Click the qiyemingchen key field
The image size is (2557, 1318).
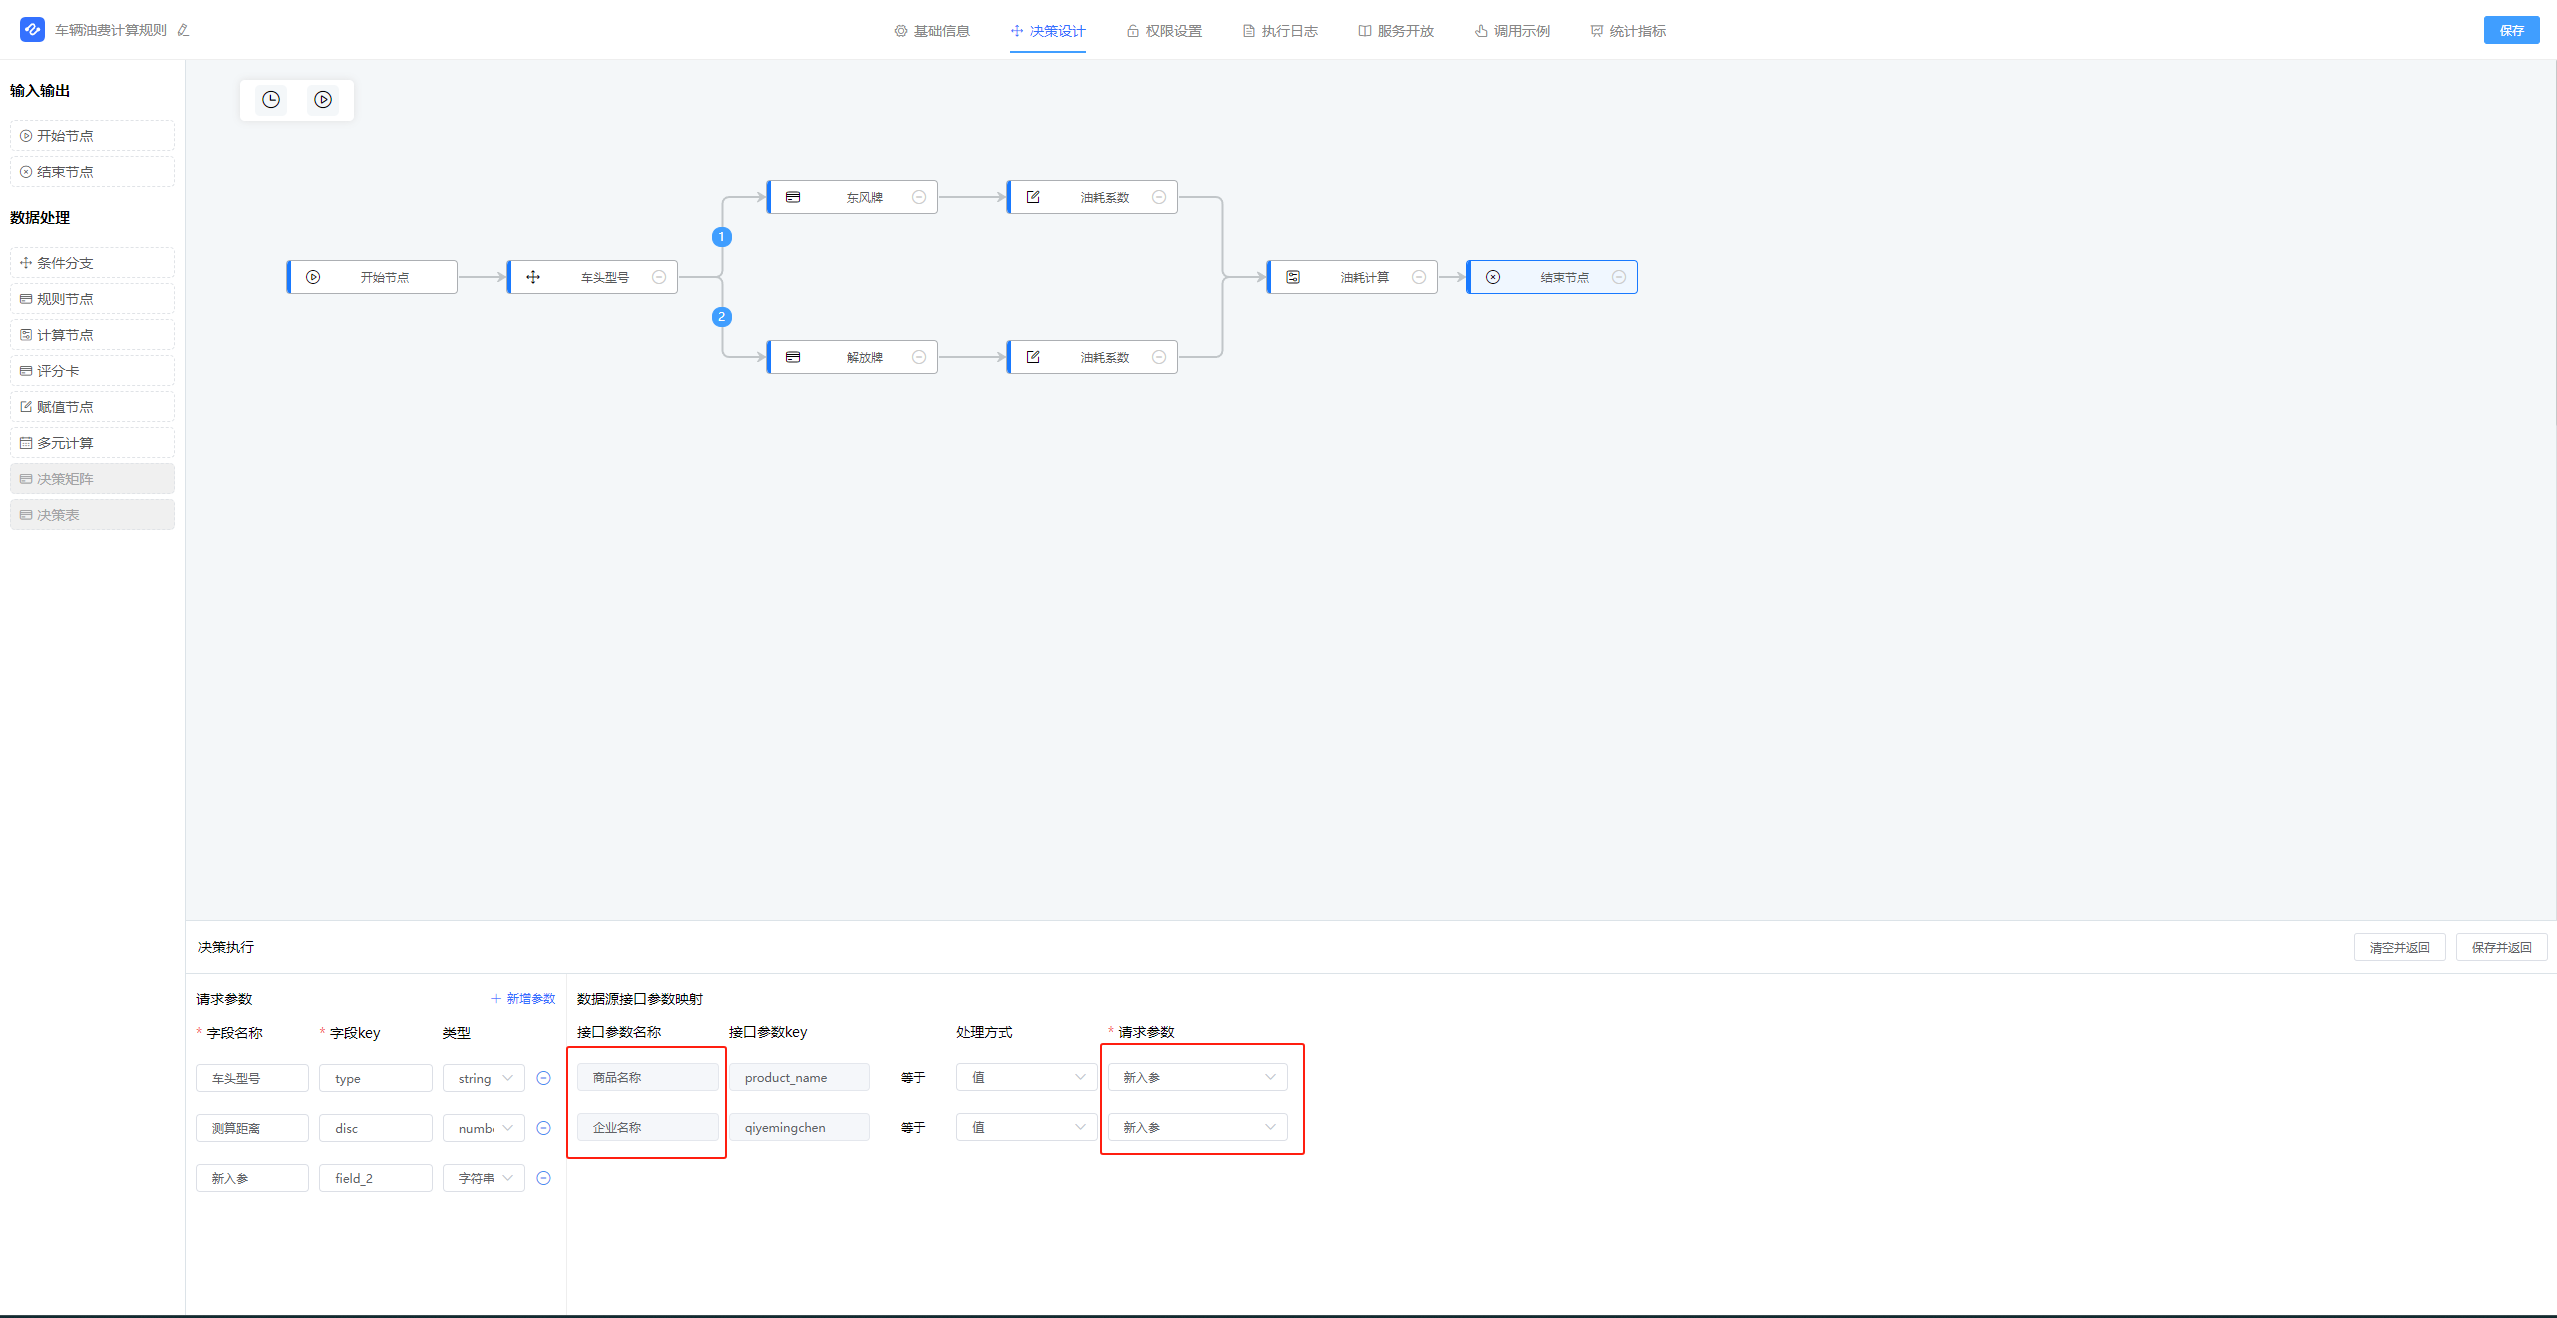(799, 1127)
